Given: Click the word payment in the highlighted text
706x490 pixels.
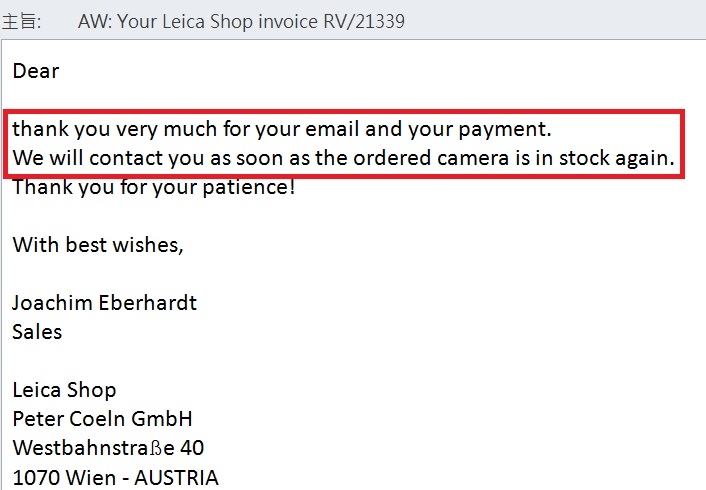Looking at the screenshot, I should tap(504, 130).
